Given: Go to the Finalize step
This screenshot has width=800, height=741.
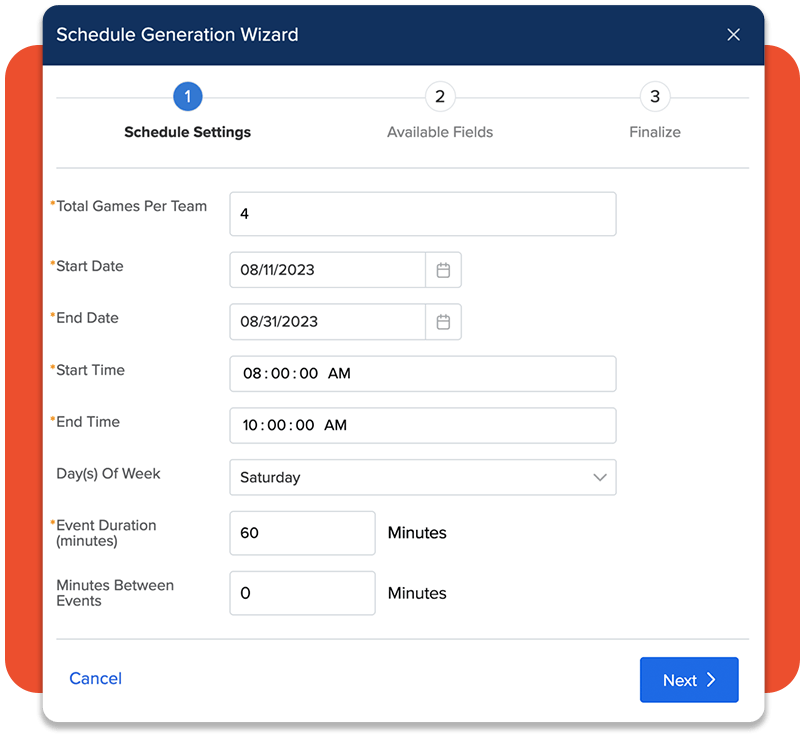Looking at the screenshot, I should [x=655, y=132].
